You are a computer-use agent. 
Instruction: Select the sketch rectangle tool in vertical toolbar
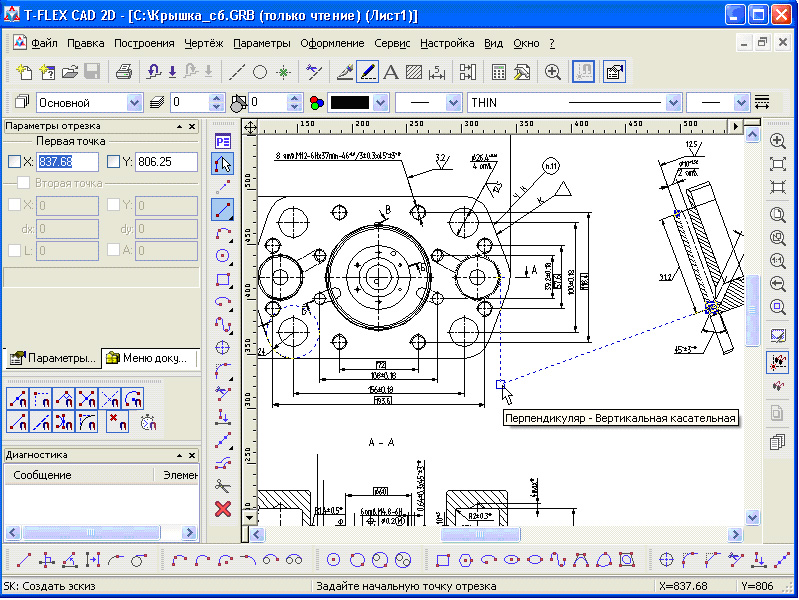(x=223, y=279)
